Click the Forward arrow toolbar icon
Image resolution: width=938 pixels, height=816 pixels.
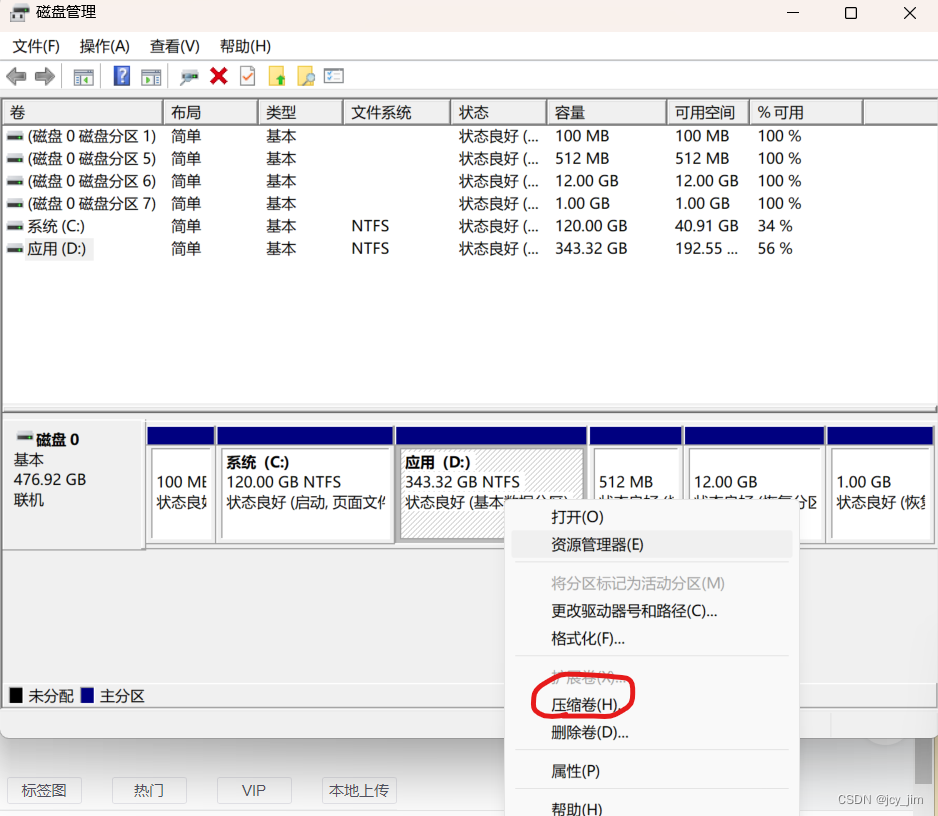tap(45, 77)
